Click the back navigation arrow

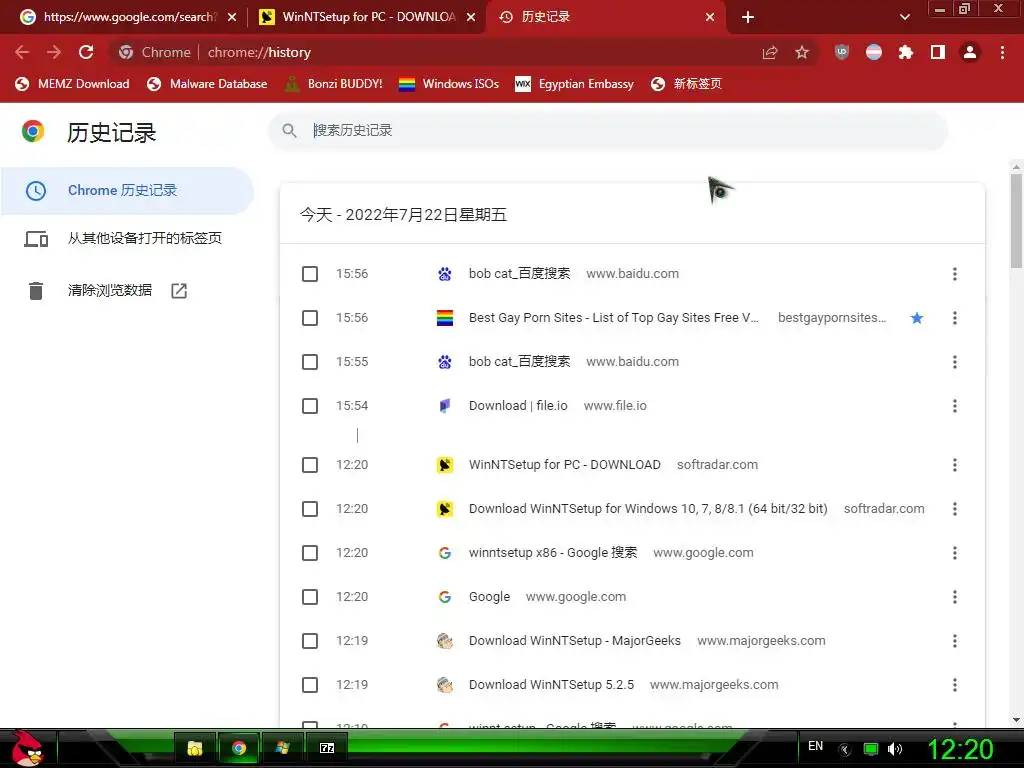22,52
